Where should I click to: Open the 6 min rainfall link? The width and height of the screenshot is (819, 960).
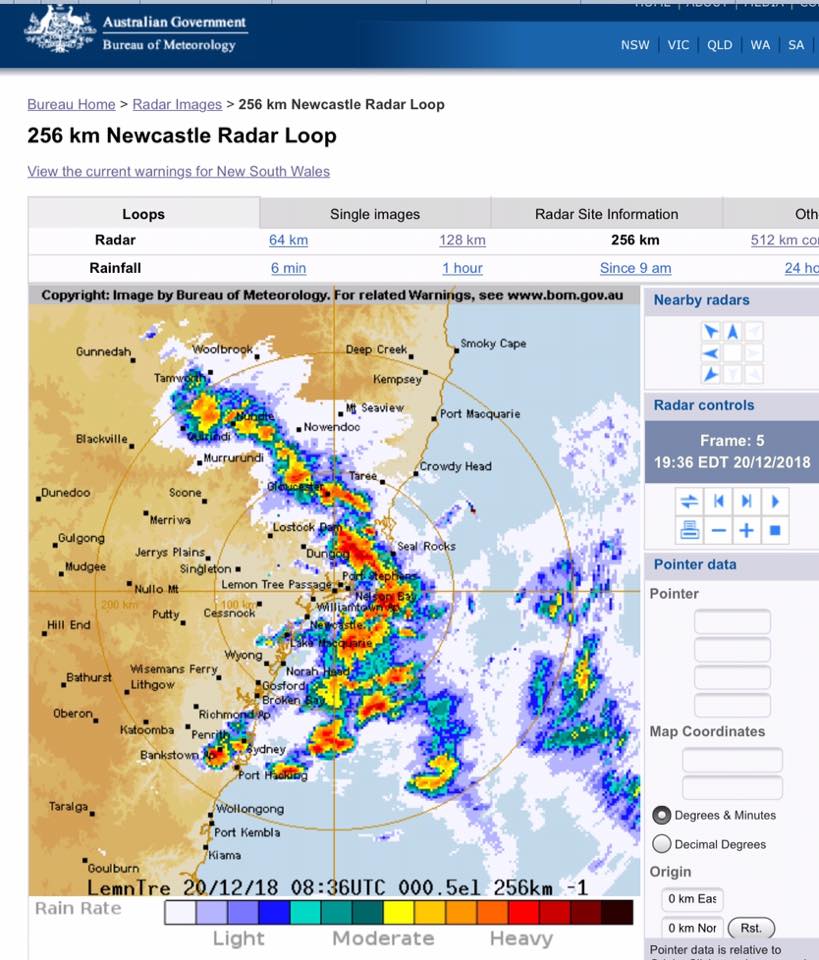coord(288,268)
